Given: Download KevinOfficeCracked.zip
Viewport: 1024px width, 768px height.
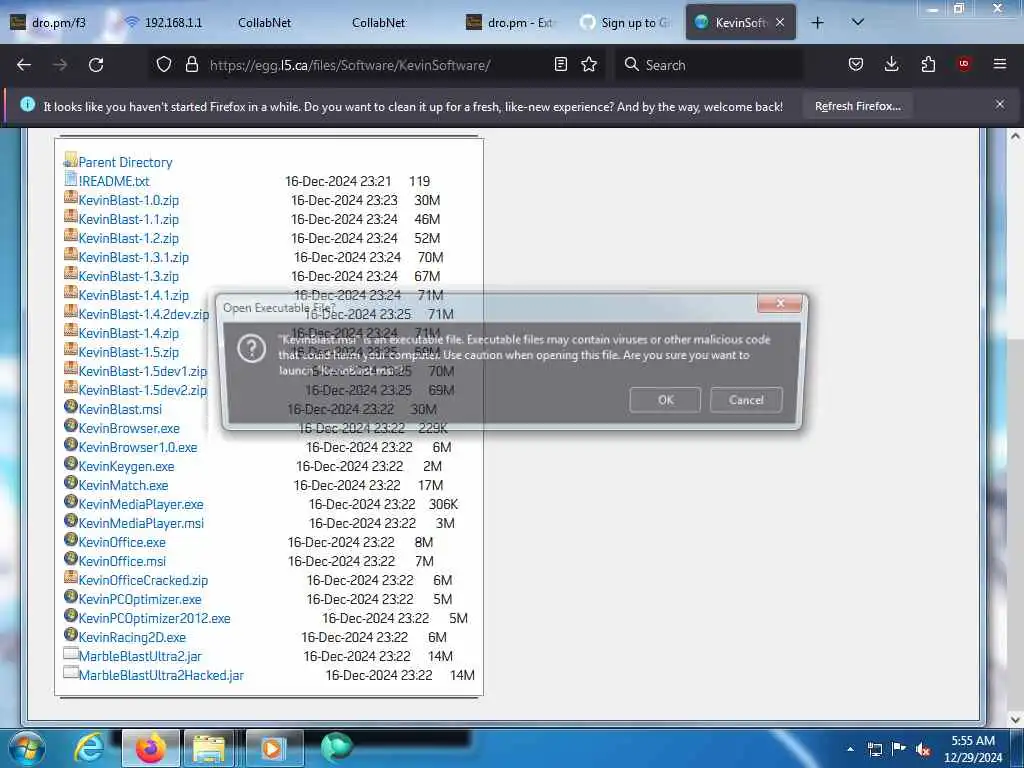Looking at the screenshot, I should tap(143, 579).
